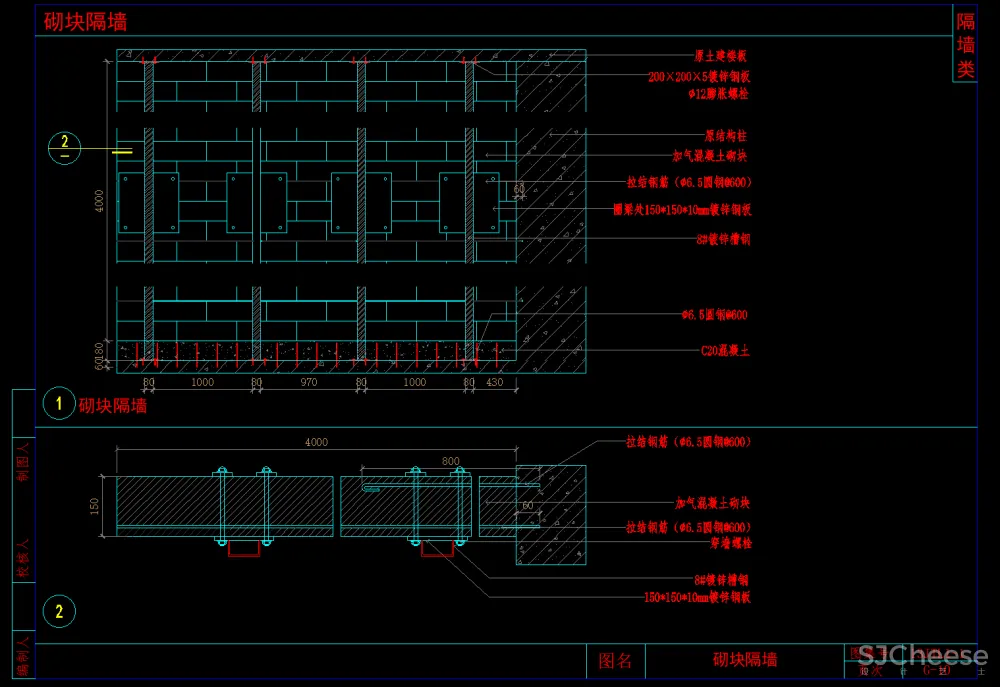Select the 原土建楼板 annotation
Viewport: 1000px width, 687px height.
click(x=720, y=57)
